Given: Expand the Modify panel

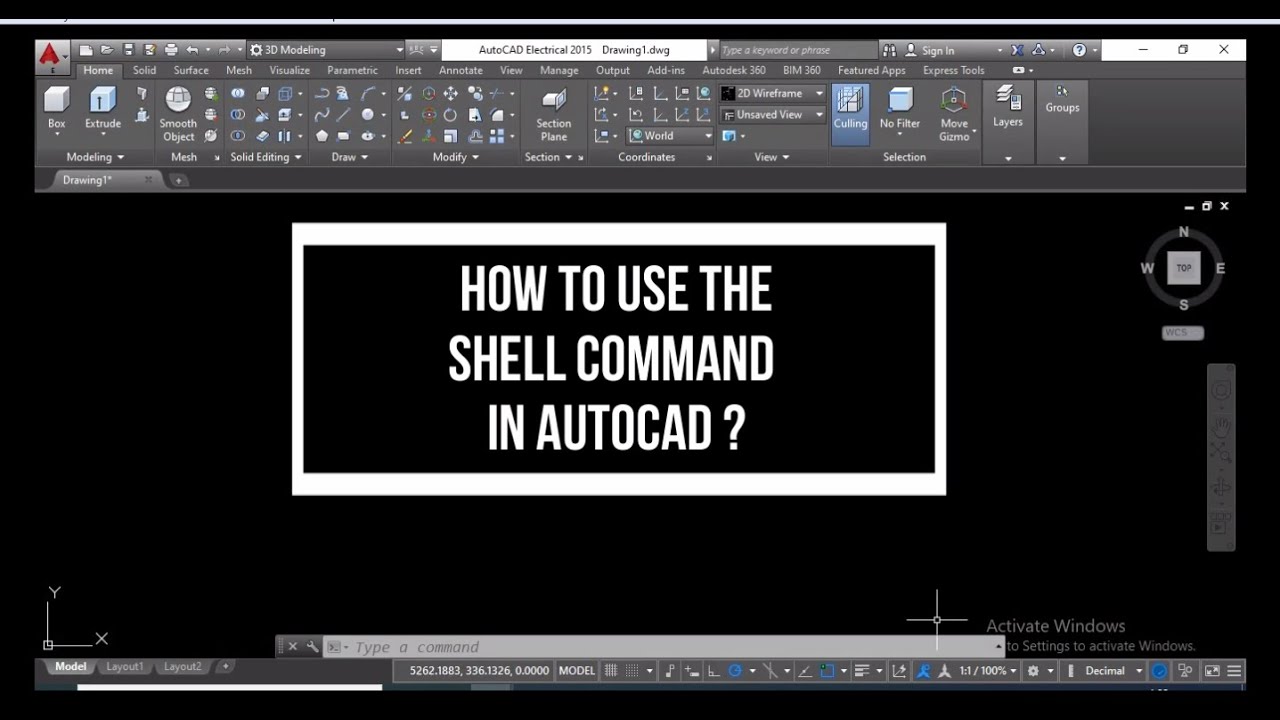Looking at the screenshot, I should coord(455,157).
